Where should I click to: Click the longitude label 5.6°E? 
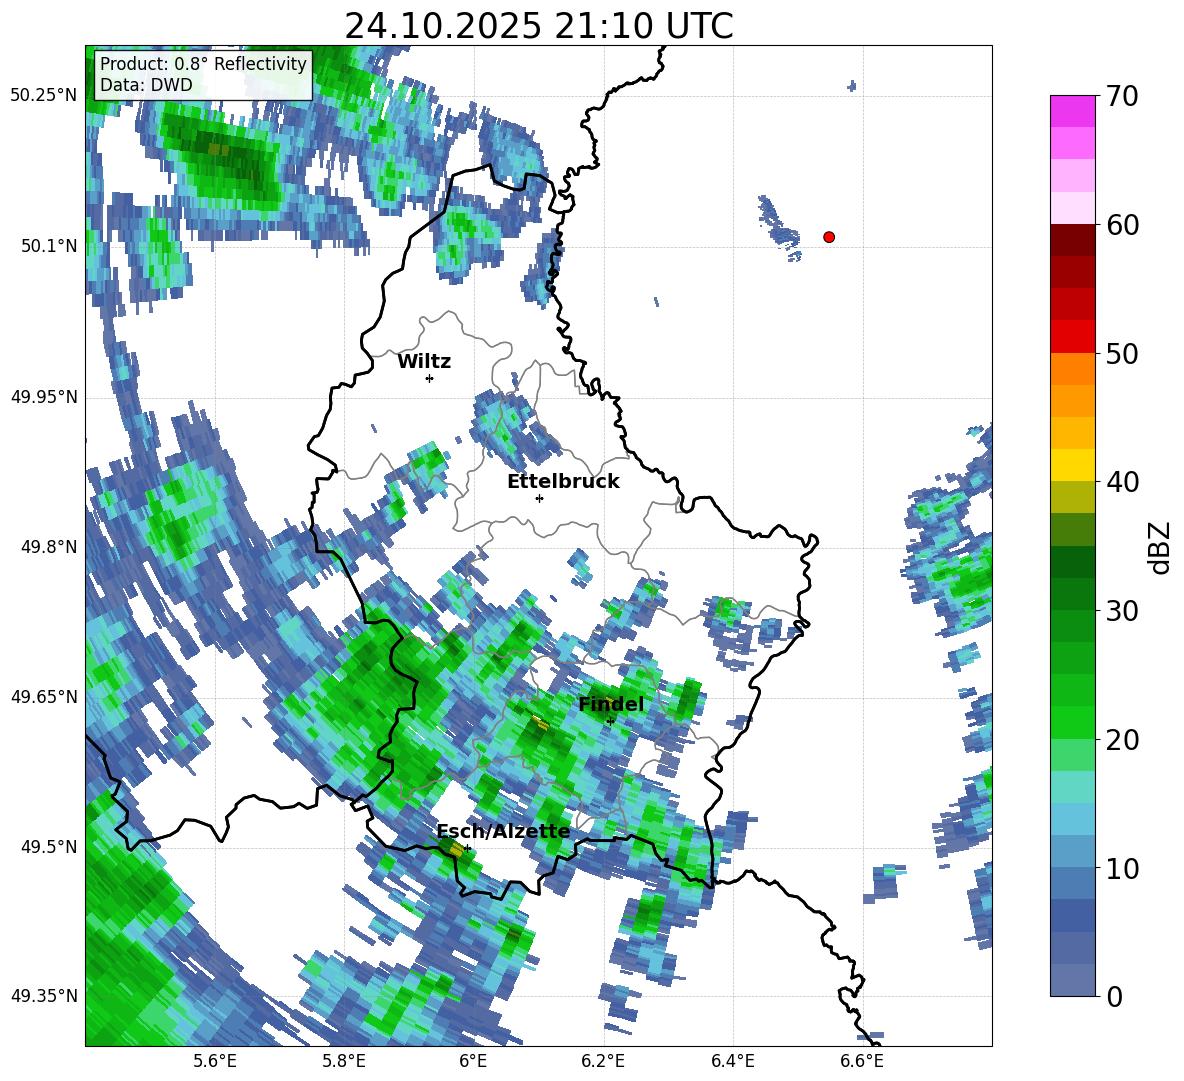(214, 1062)
